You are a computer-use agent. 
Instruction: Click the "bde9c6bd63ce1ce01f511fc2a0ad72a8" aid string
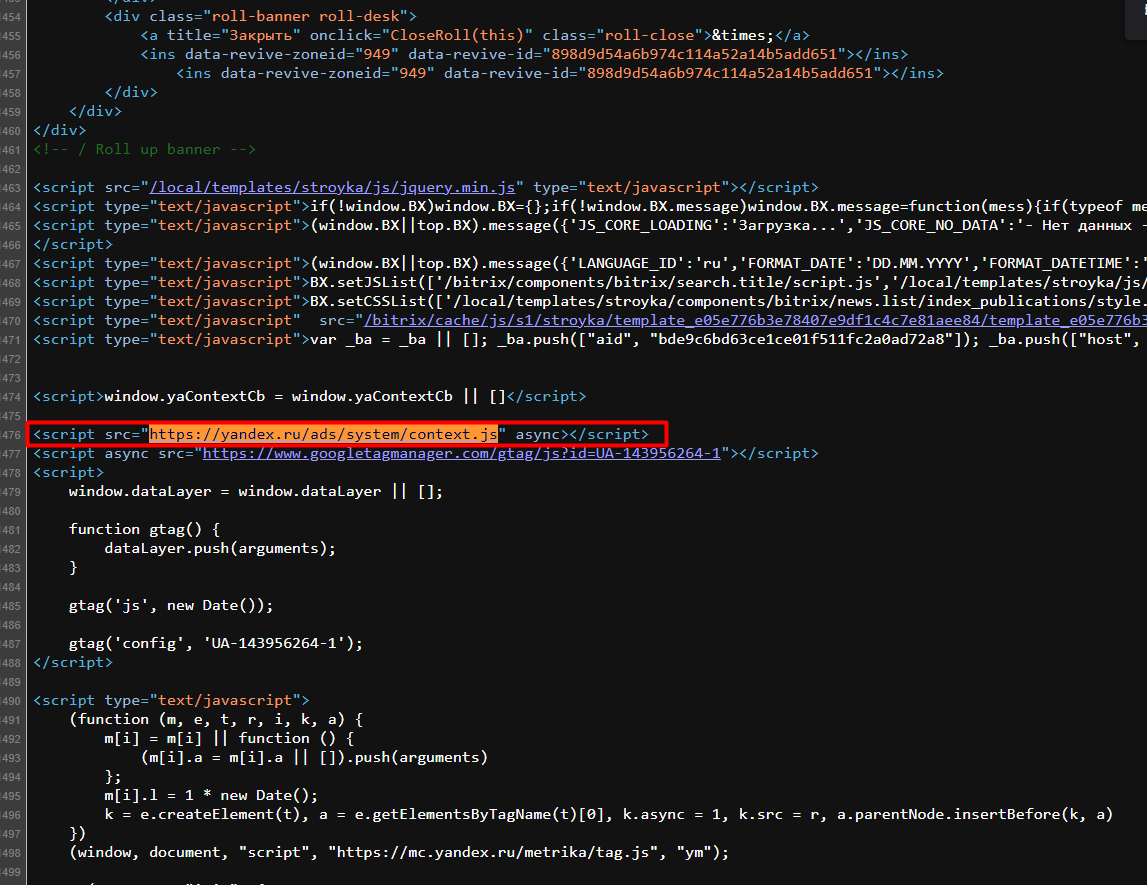coord(801,339)
